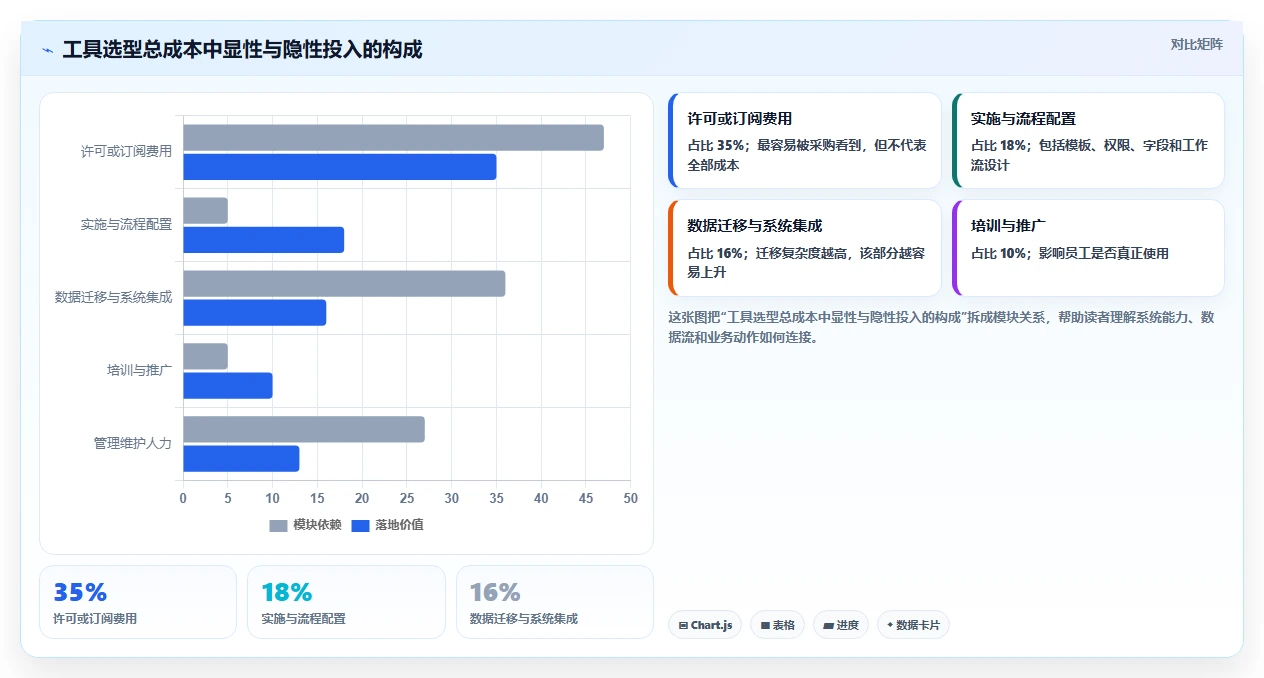The height and width of the screenshot is (678, 1264).
Task: Click the x-axis tick label 50
Action: pyautogui.click(x=630, y=498)
